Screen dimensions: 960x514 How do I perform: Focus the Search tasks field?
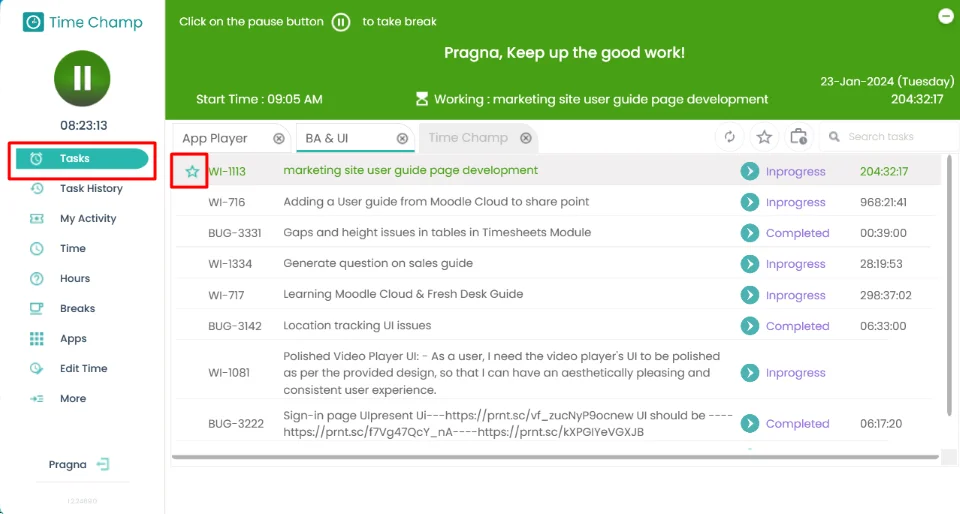coord(889,136)
